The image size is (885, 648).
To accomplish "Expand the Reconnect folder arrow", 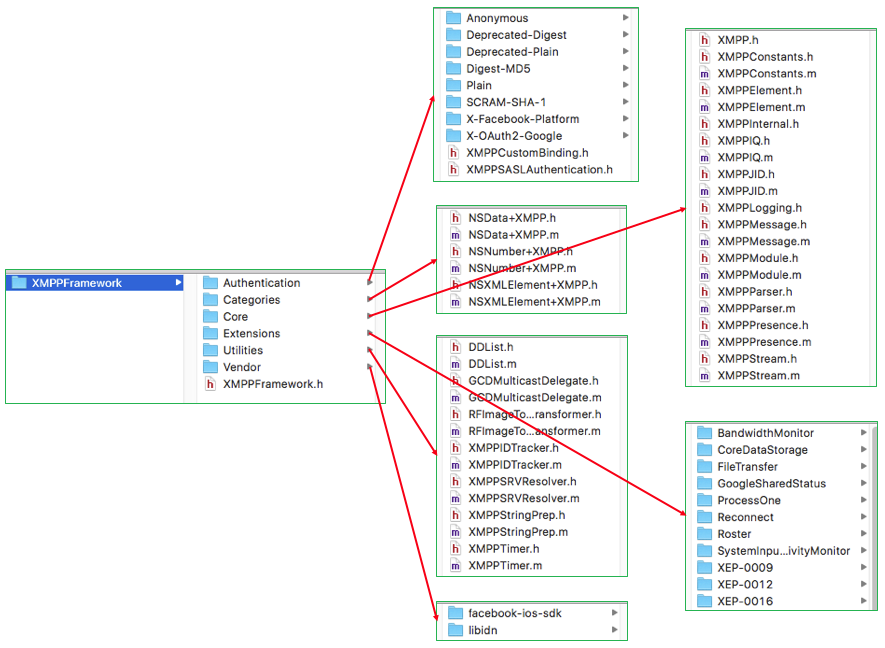I will point(864,516).
